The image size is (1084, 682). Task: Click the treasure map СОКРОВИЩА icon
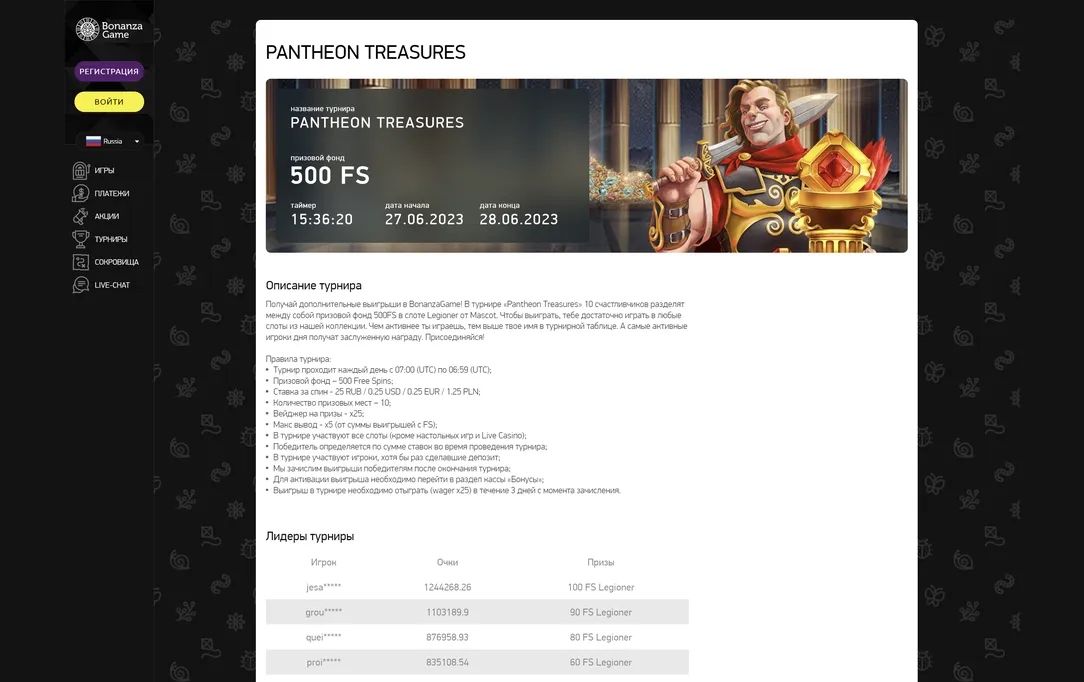(x=81, y=262)
